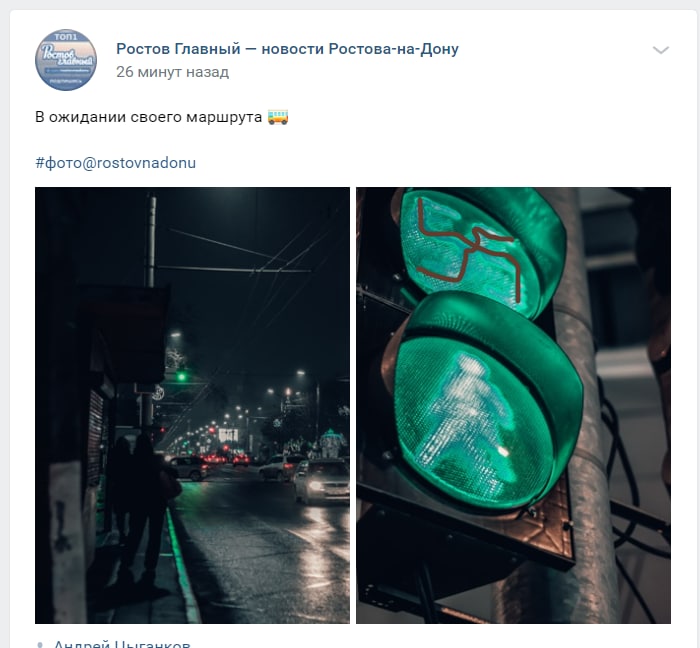Expand the post options chevron menu

pyautogui.click(x=661, y=50)
